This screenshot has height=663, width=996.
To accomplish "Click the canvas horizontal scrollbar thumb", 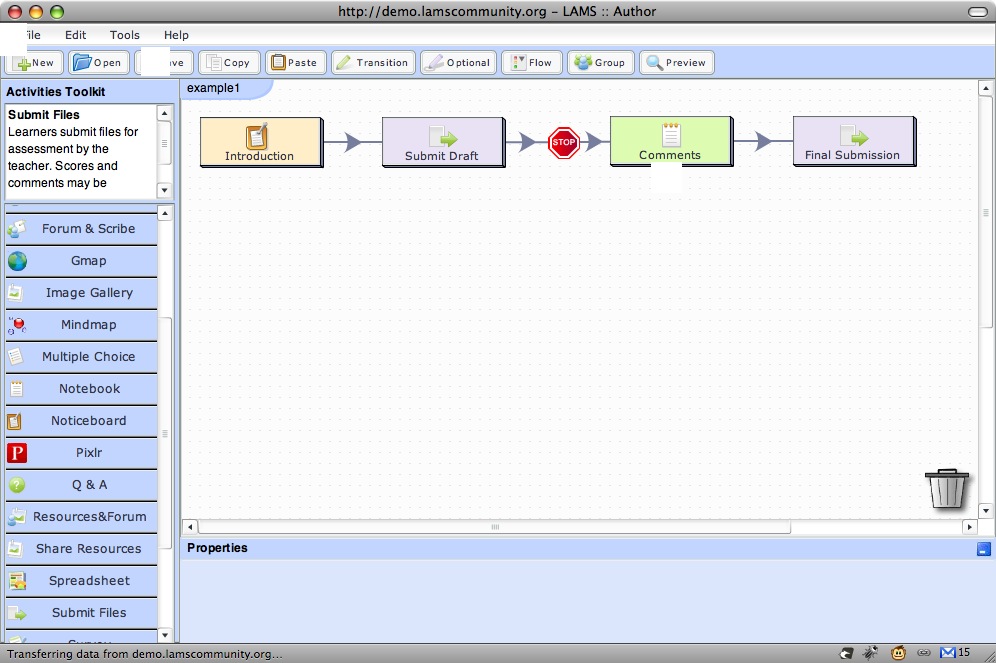I will click(494, 526).
